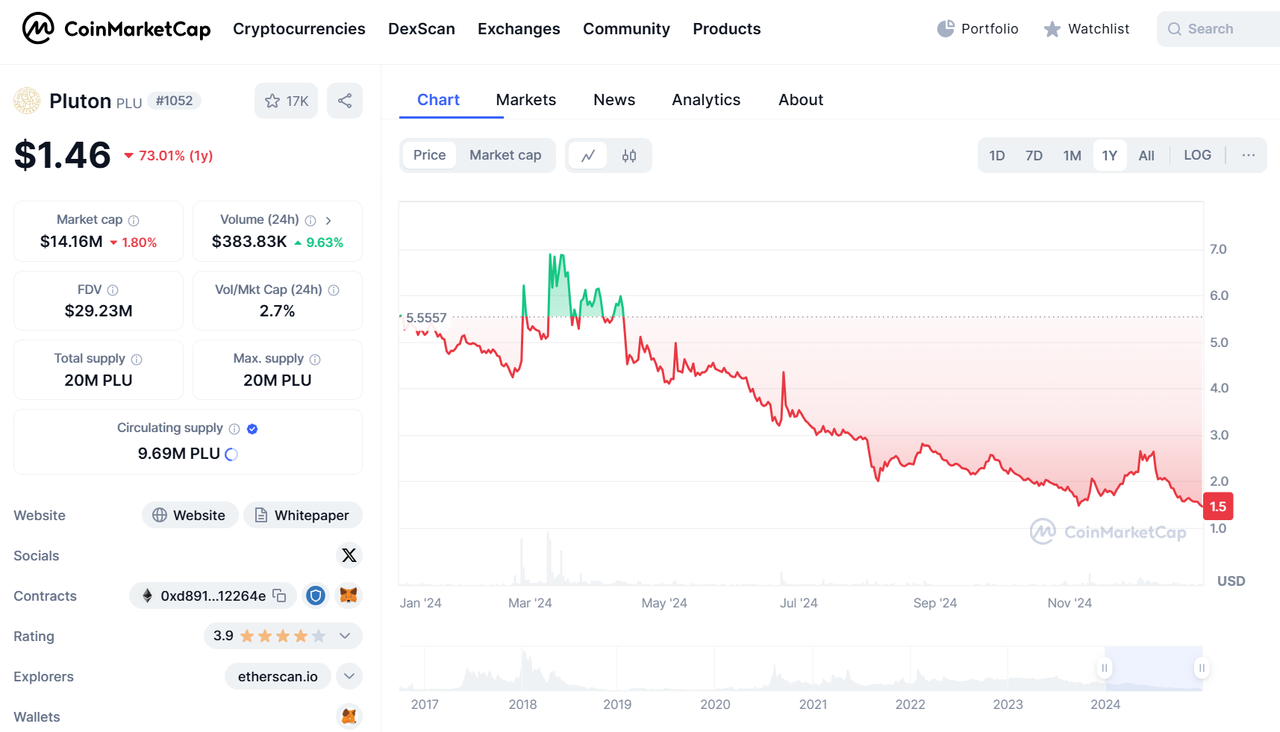Open the Analytics tab

tap(706, 100)
